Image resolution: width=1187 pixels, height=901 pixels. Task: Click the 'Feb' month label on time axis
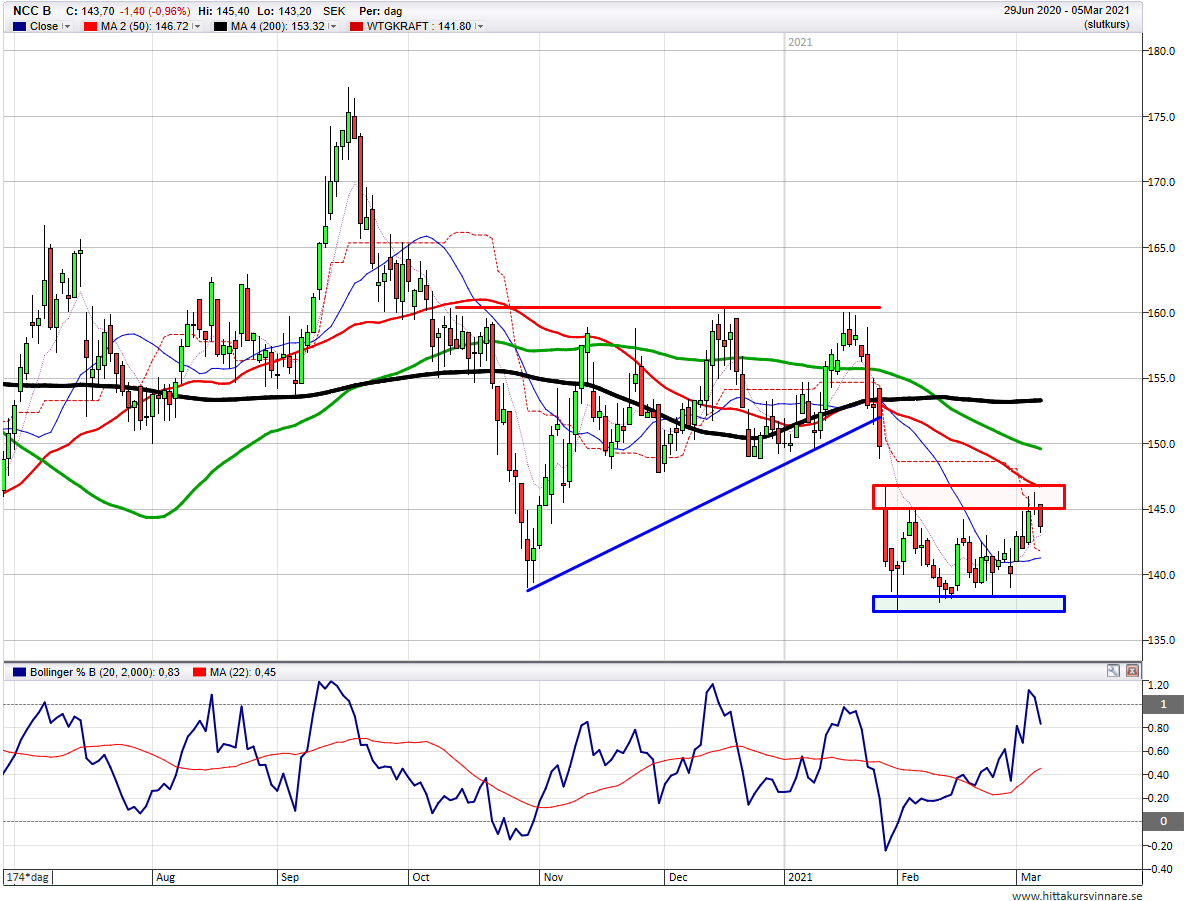tap(910, 877)
